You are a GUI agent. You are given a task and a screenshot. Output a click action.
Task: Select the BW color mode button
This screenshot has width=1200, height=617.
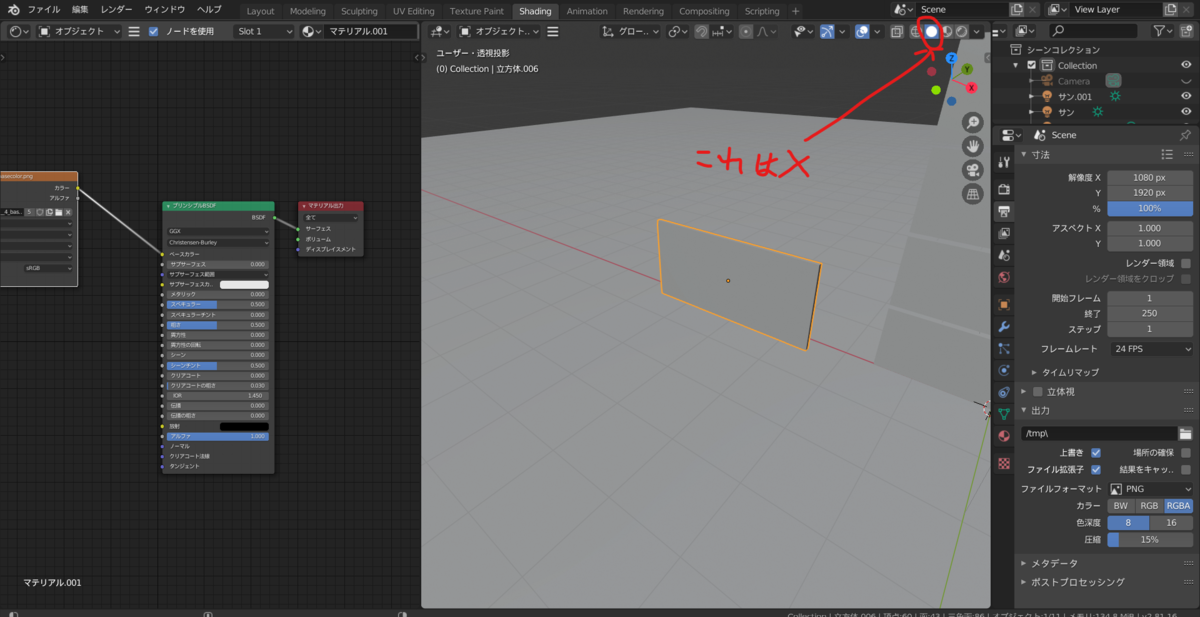click(1121, 505)
